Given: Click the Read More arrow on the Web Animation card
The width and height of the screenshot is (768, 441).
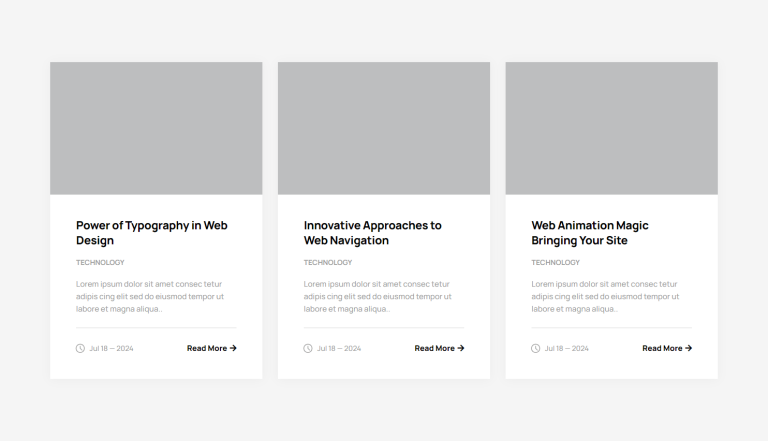Looking at the screenshot, I should [x=688, y=348].
